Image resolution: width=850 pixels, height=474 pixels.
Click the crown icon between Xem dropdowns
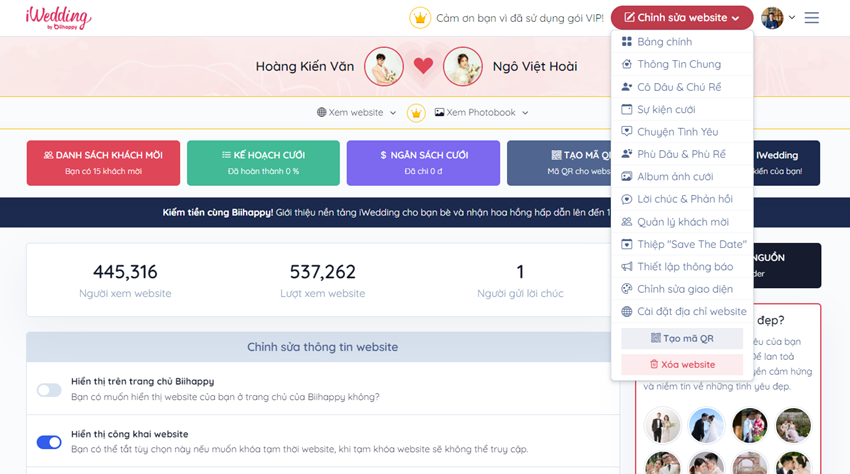[416, 113]
